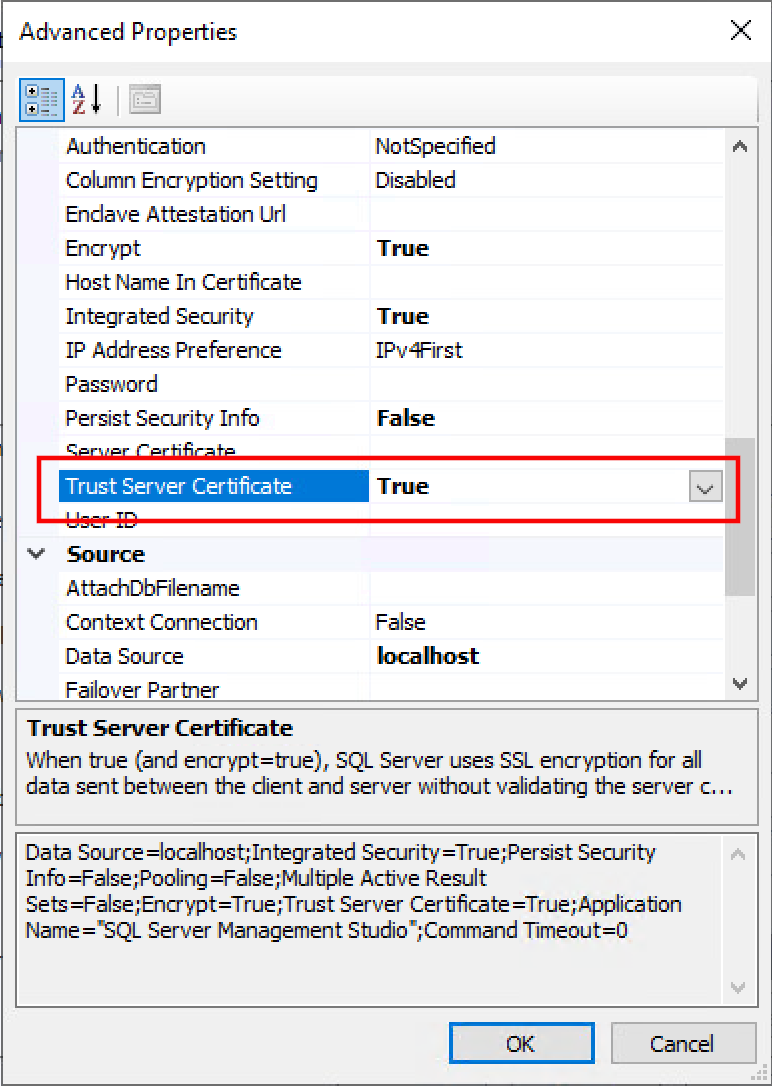772x1086 pixels.
Task: Switch to Categorized view icon
Action: coord(42,100)
